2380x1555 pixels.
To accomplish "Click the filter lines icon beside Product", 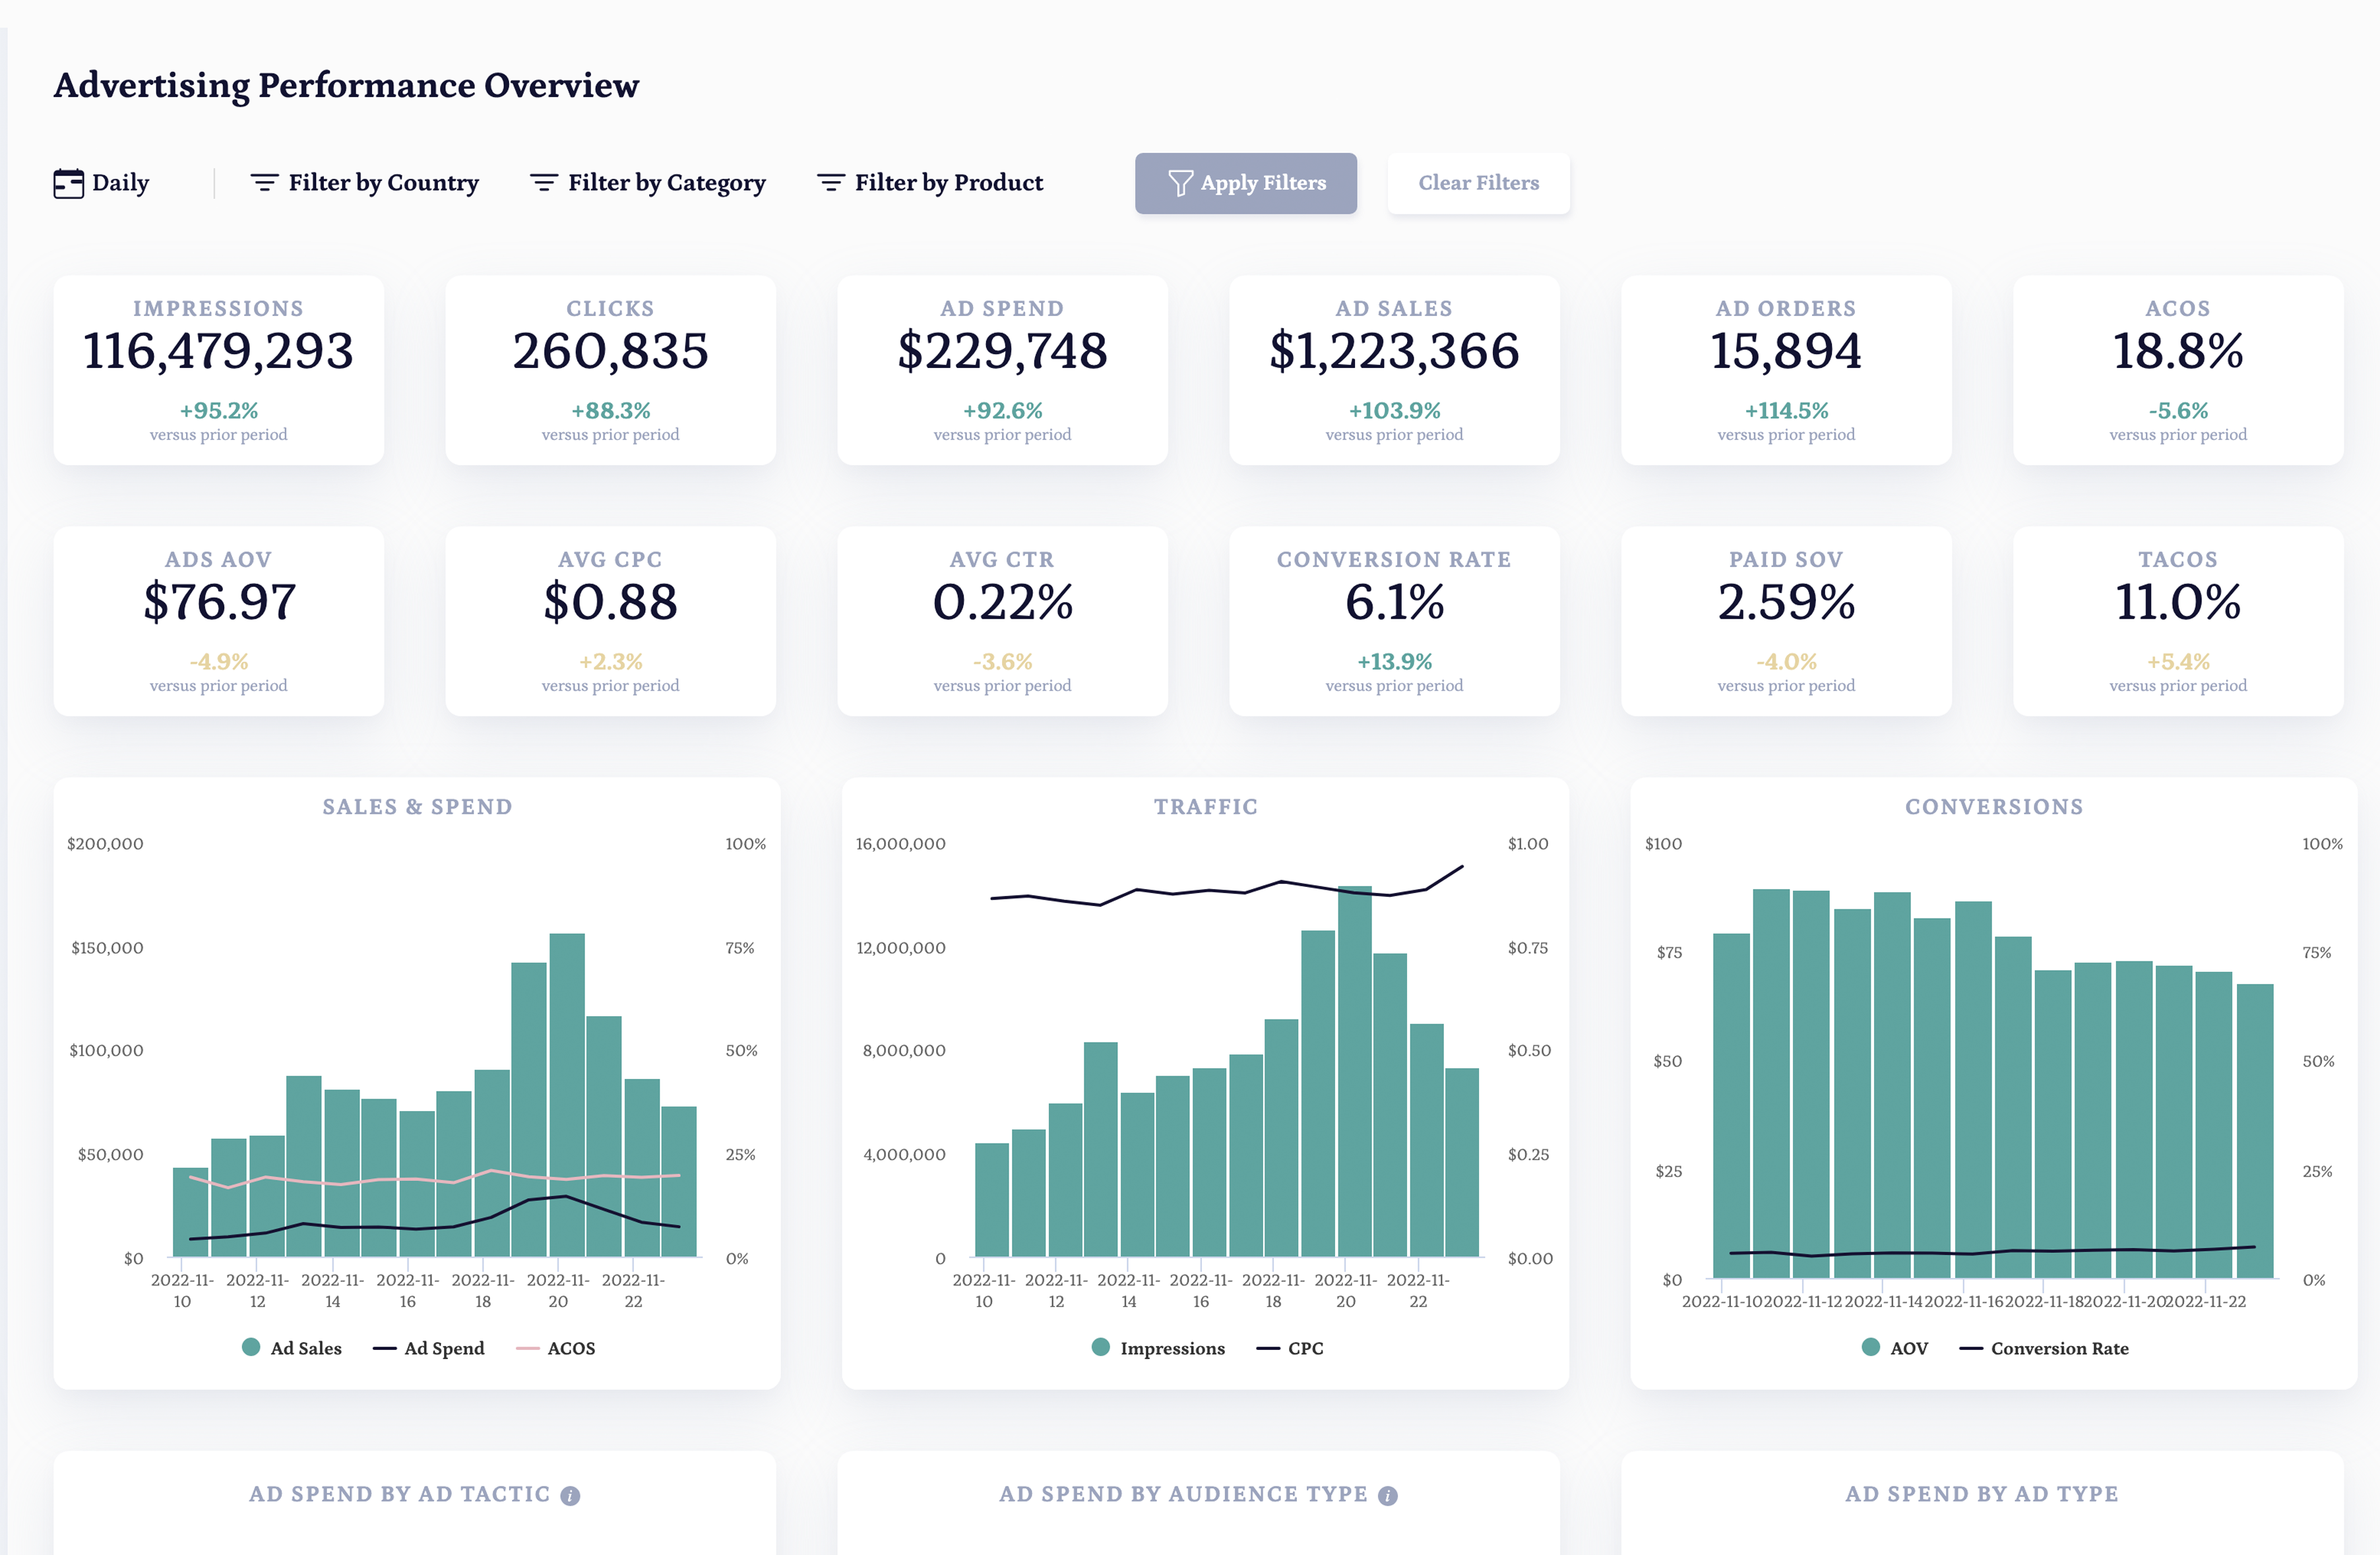I will 830,183.
